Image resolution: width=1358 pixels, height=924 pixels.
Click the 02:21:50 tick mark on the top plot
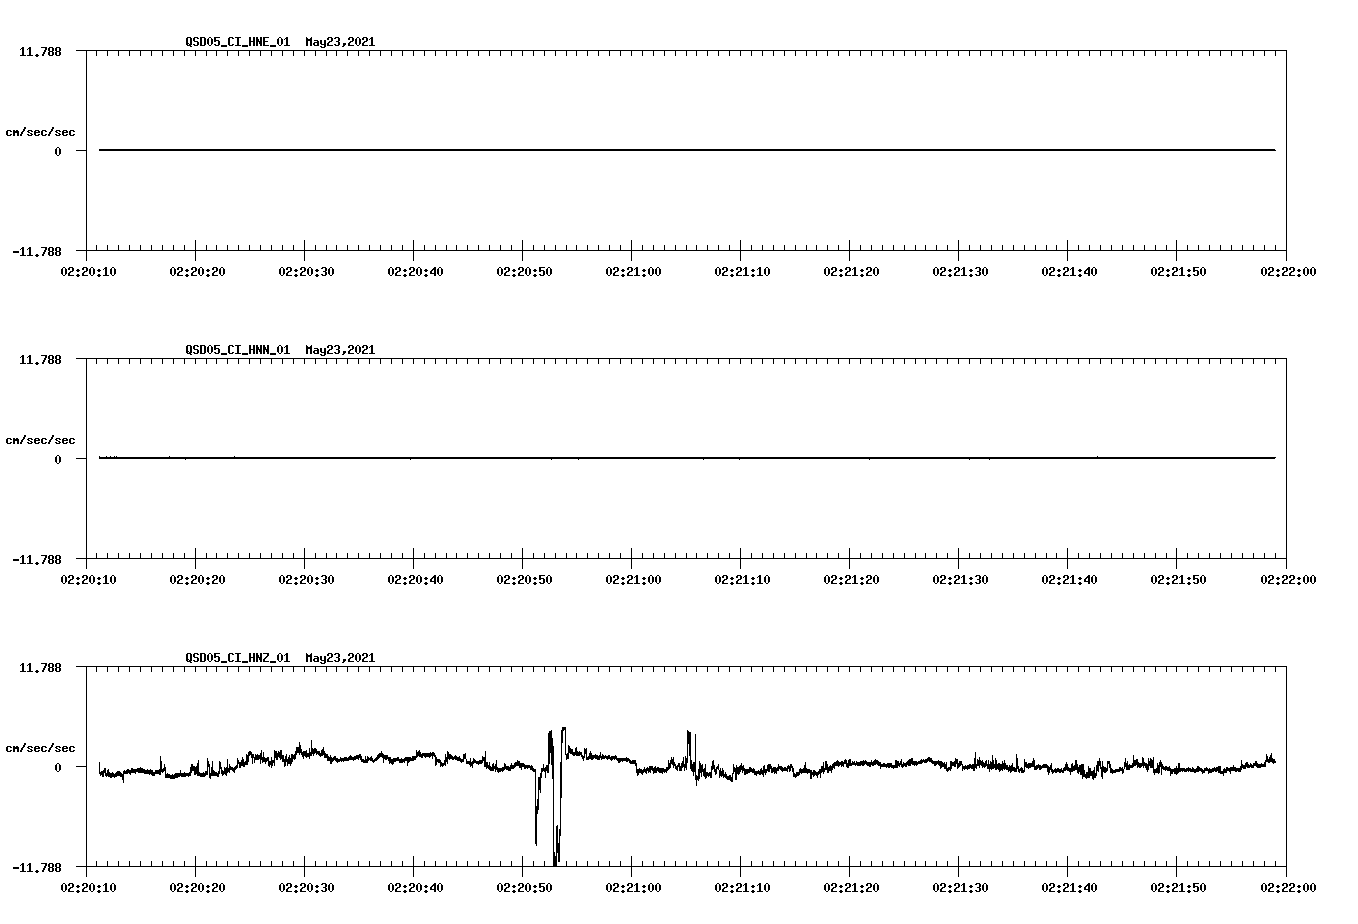pyautogui.click(x=1178, y=254)
